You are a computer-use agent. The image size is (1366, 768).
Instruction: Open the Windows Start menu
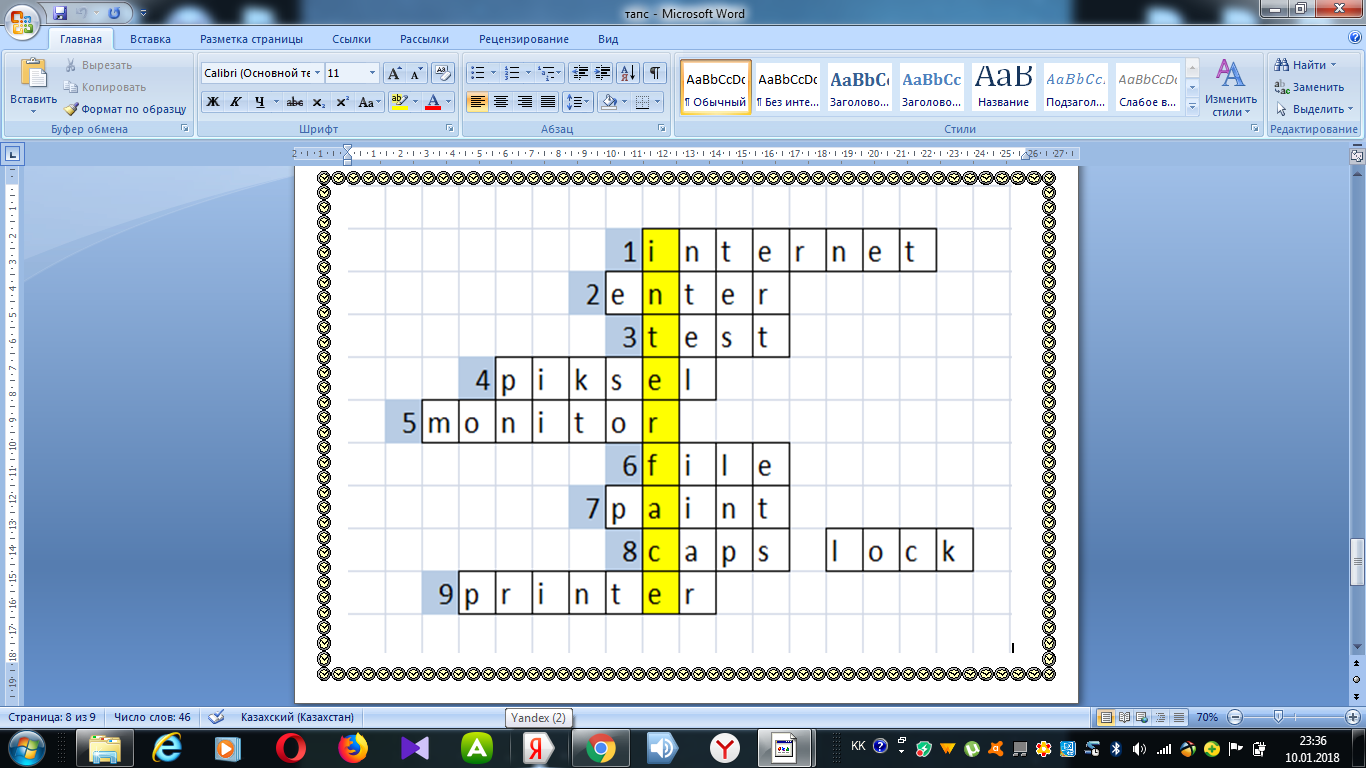click(26, 747)
